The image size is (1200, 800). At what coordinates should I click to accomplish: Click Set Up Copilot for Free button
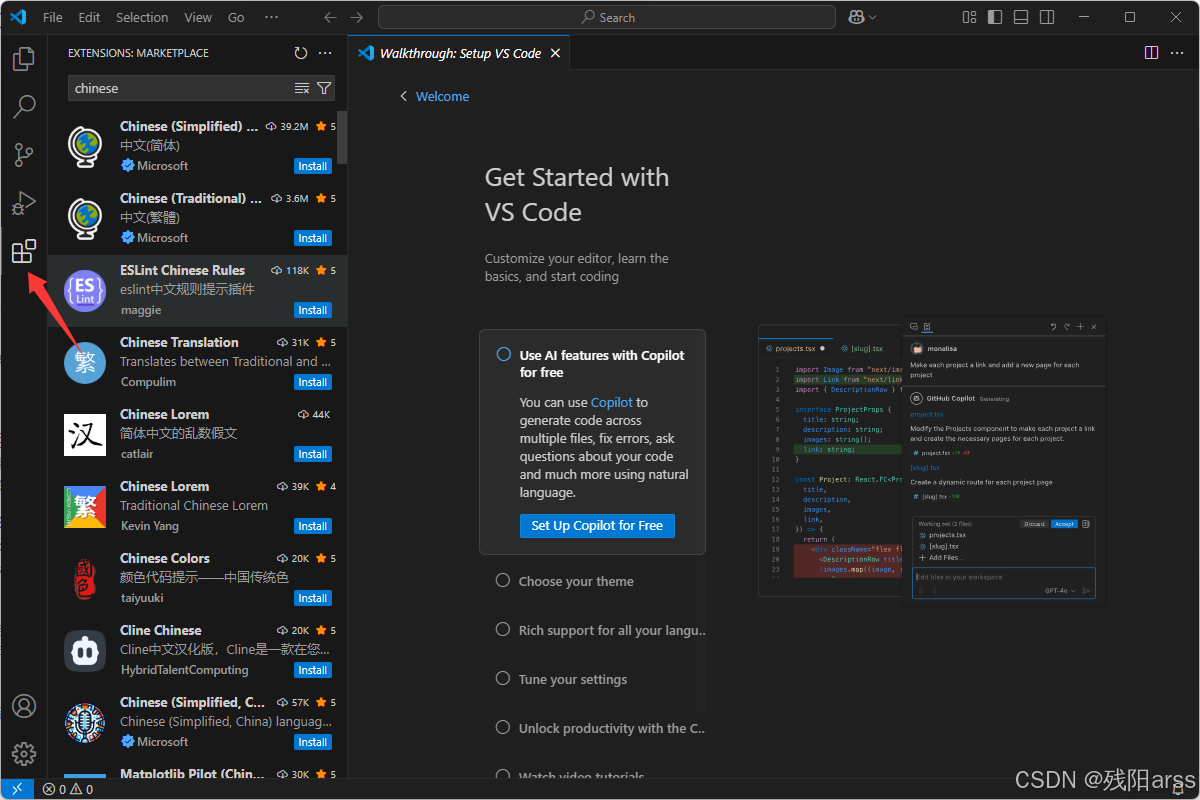coord(597,526)
